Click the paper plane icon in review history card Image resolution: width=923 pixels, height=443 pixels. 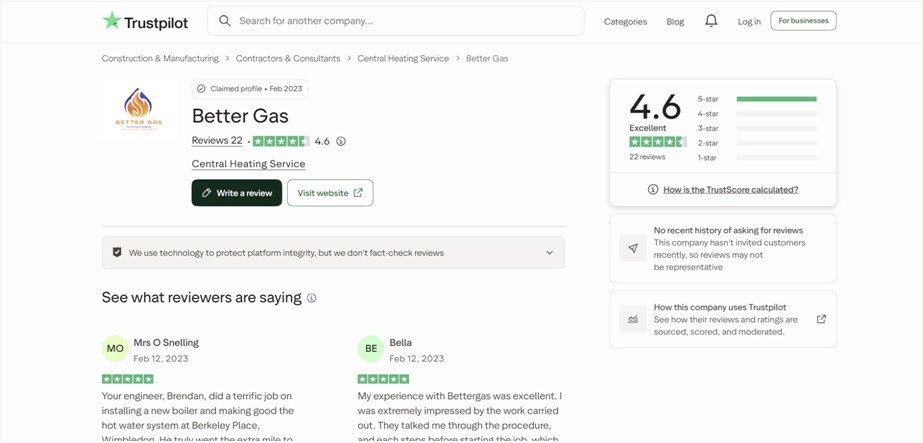click(633, 248)
